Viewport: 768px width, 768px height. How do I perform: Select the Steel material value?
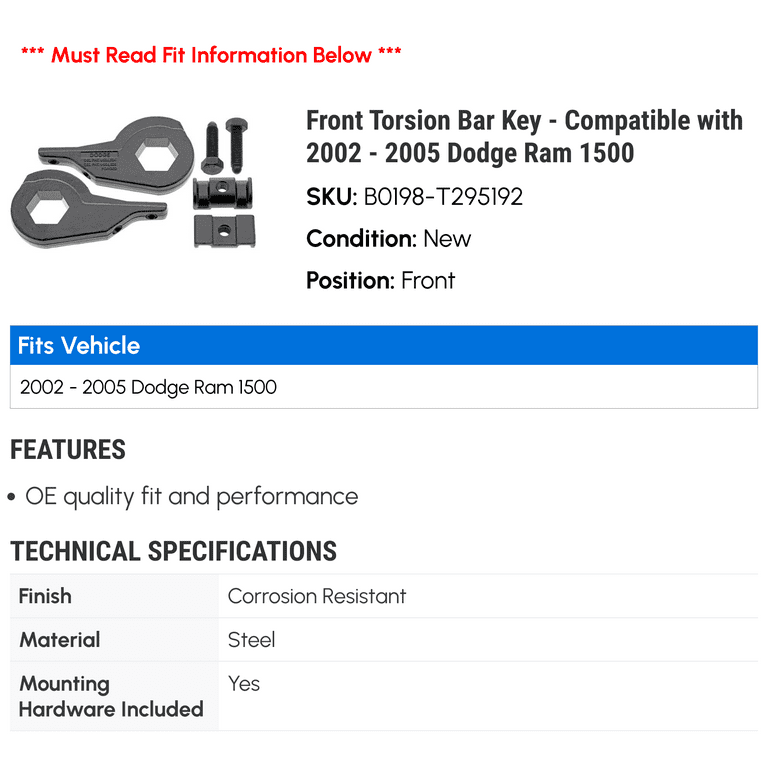click(251, 640)
